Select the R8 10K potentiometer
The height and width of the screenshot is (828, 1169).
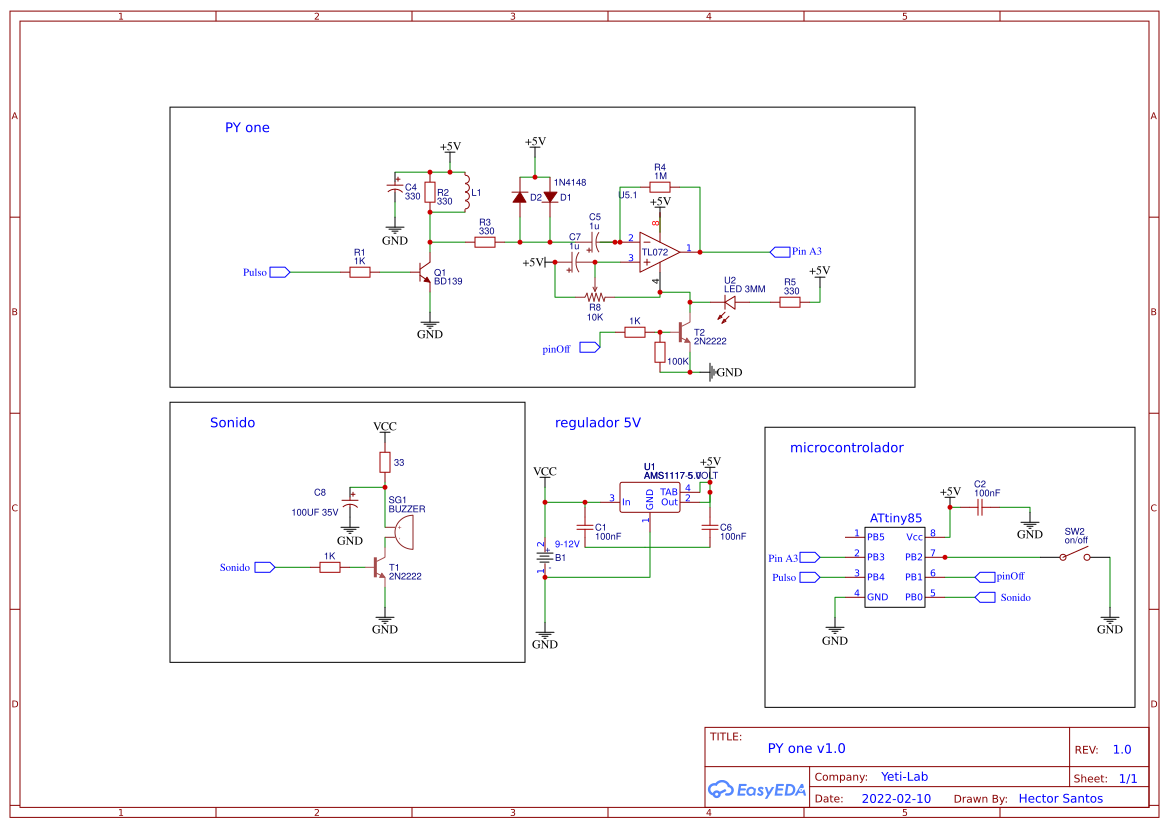pyautogui.click(x=595, y=297)
